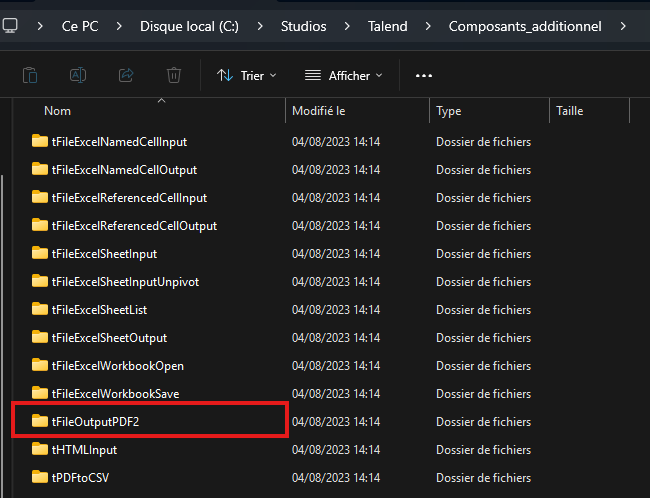Open the three-dots More options menu
This screenshot has height=498, width=650.
click(x=423, y=75)
